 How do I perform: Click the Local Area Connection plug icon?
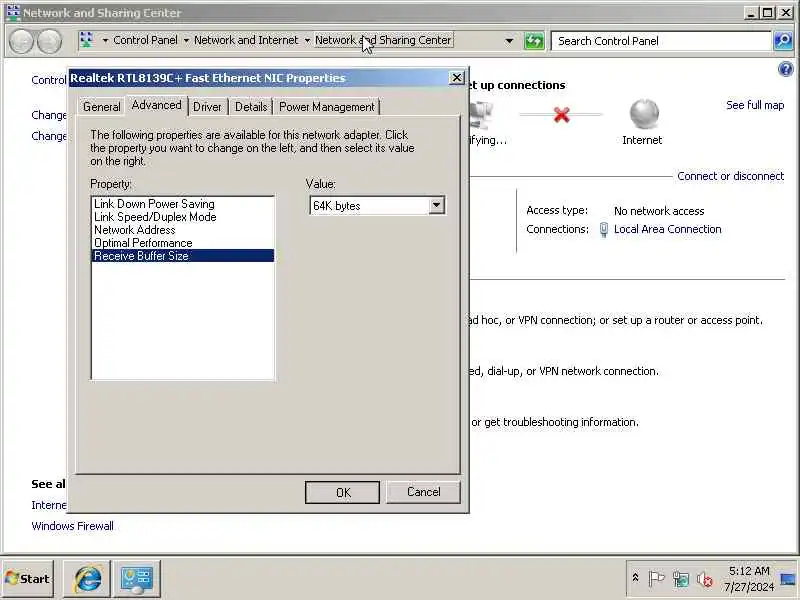[x=604, y=230]
